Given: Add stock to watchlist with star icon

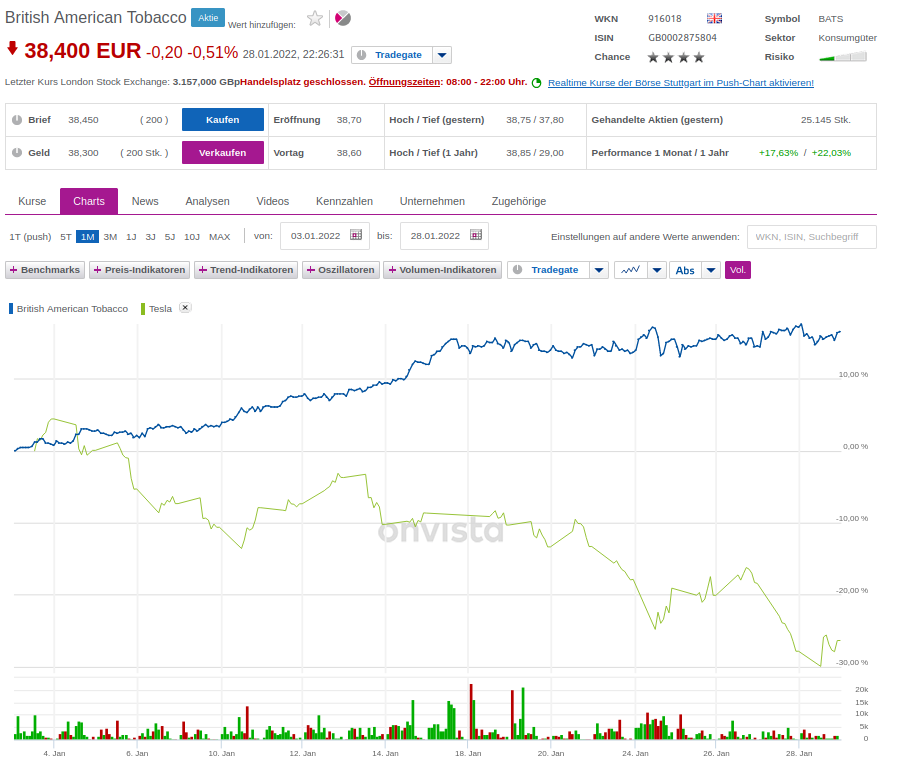Looking at the screenshot, I should 315,18.
